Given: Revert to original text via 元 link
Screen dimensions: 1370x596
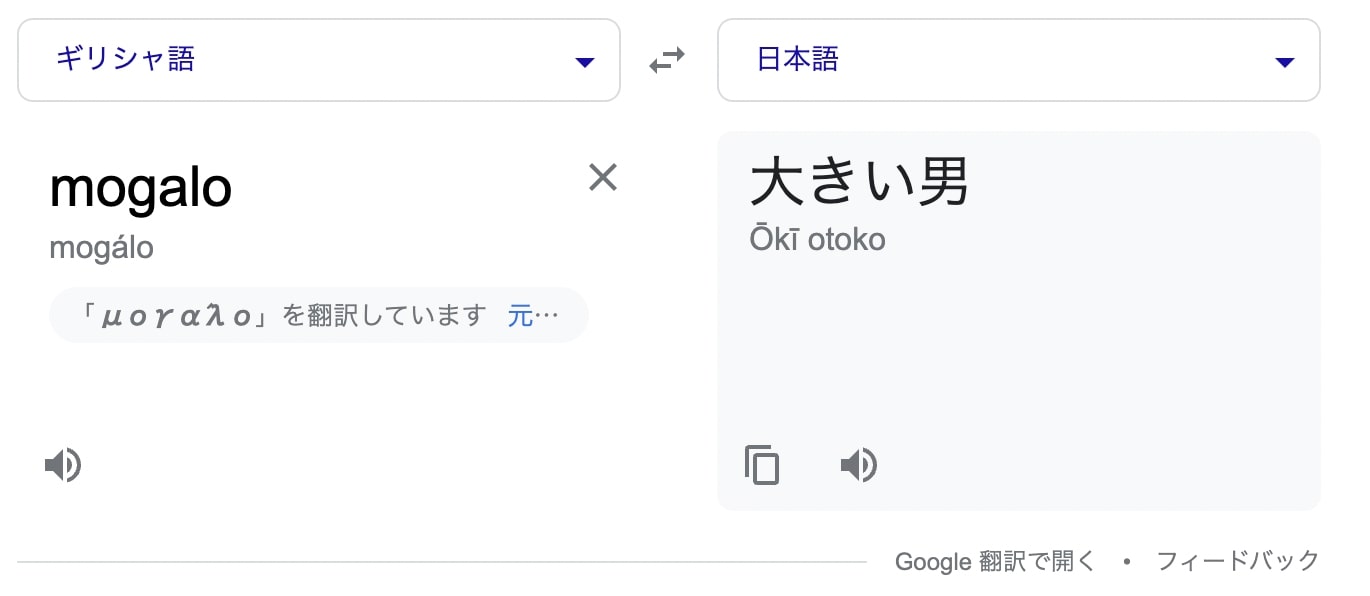Looking at the screenshot, I should click(x=533, y=316).
